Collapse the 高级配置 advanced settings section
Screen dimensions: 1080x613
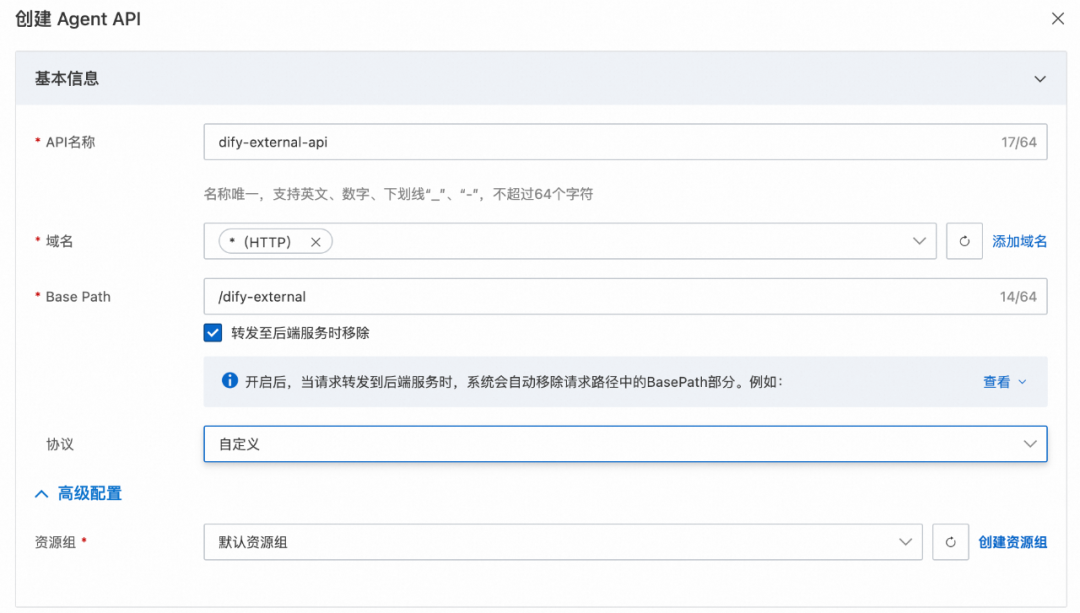click(40, 493)
